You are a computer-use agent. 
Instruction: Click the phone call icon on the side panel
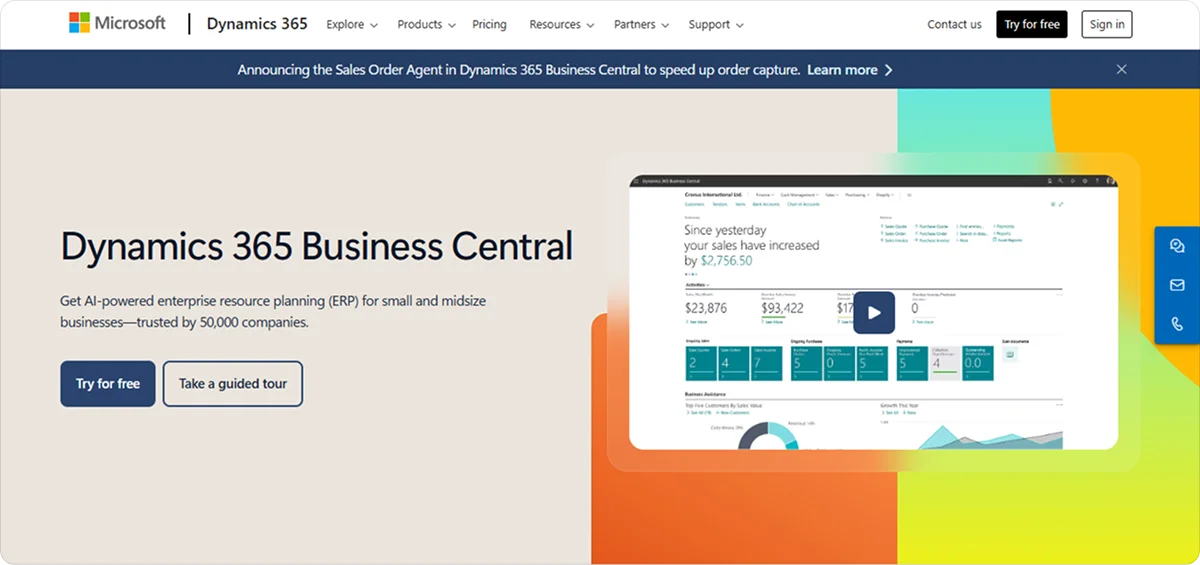[1177, 324]
